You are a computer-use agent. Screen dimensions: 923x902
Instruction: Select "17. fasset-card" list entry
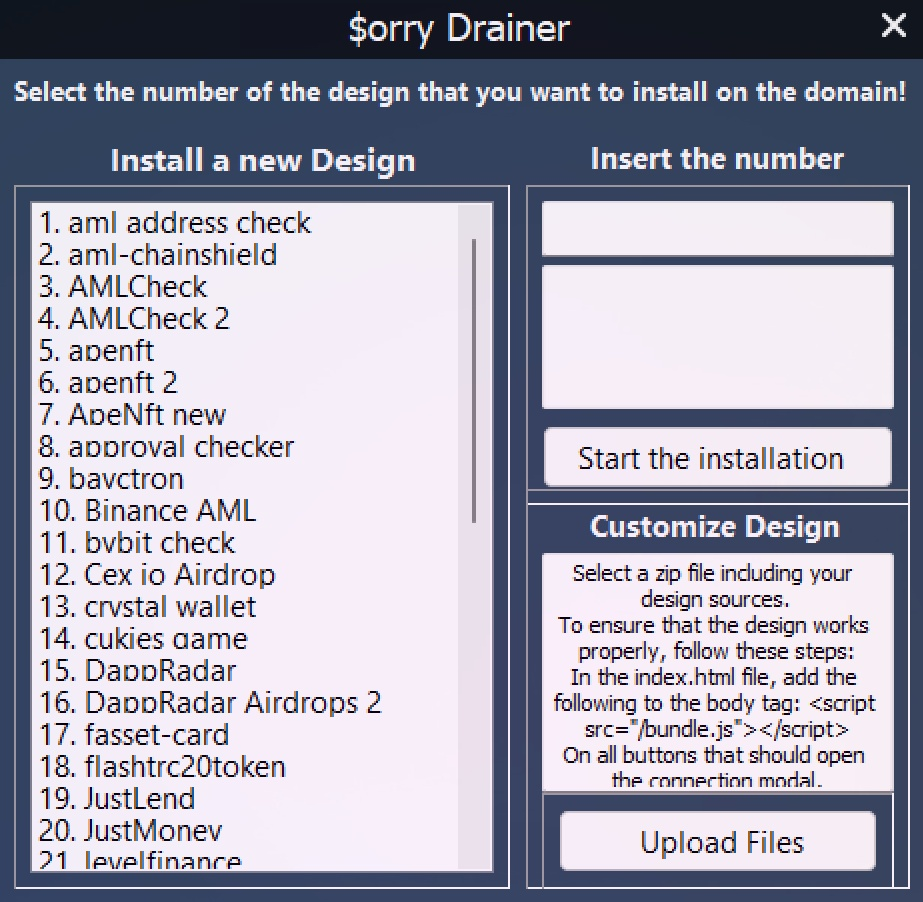[134, 734]
